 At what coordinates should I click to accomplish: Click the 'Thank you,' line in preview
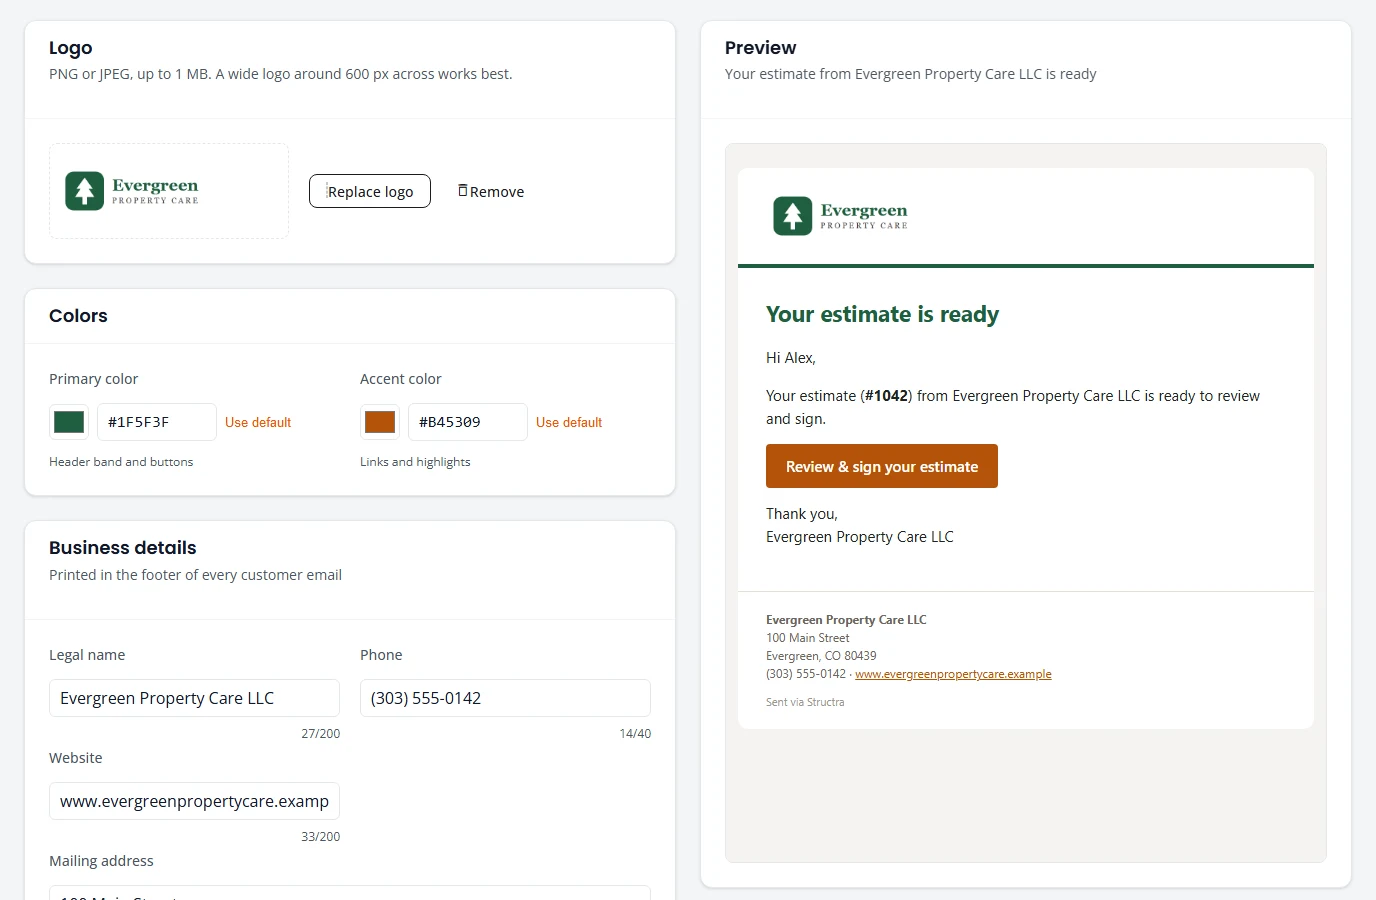point(802,514)
